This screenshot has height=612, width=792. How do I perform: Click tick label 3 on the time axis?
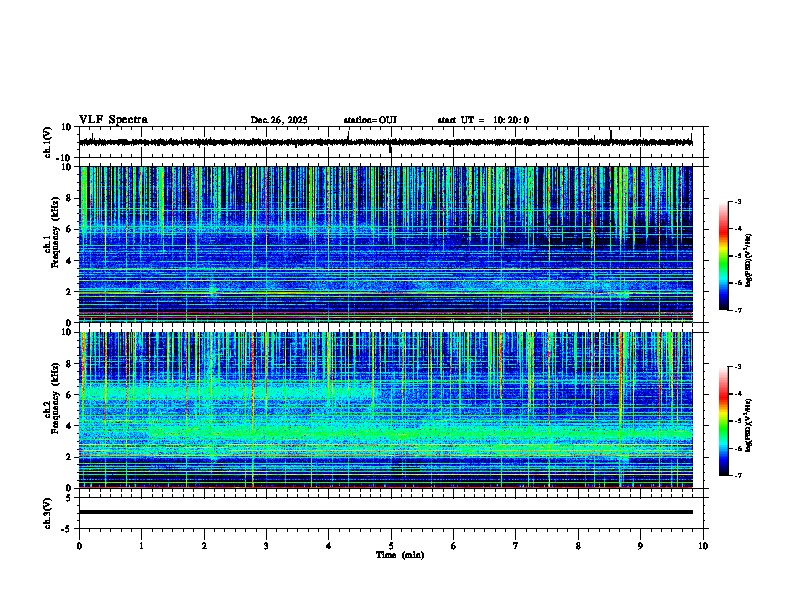click(266, 546)
